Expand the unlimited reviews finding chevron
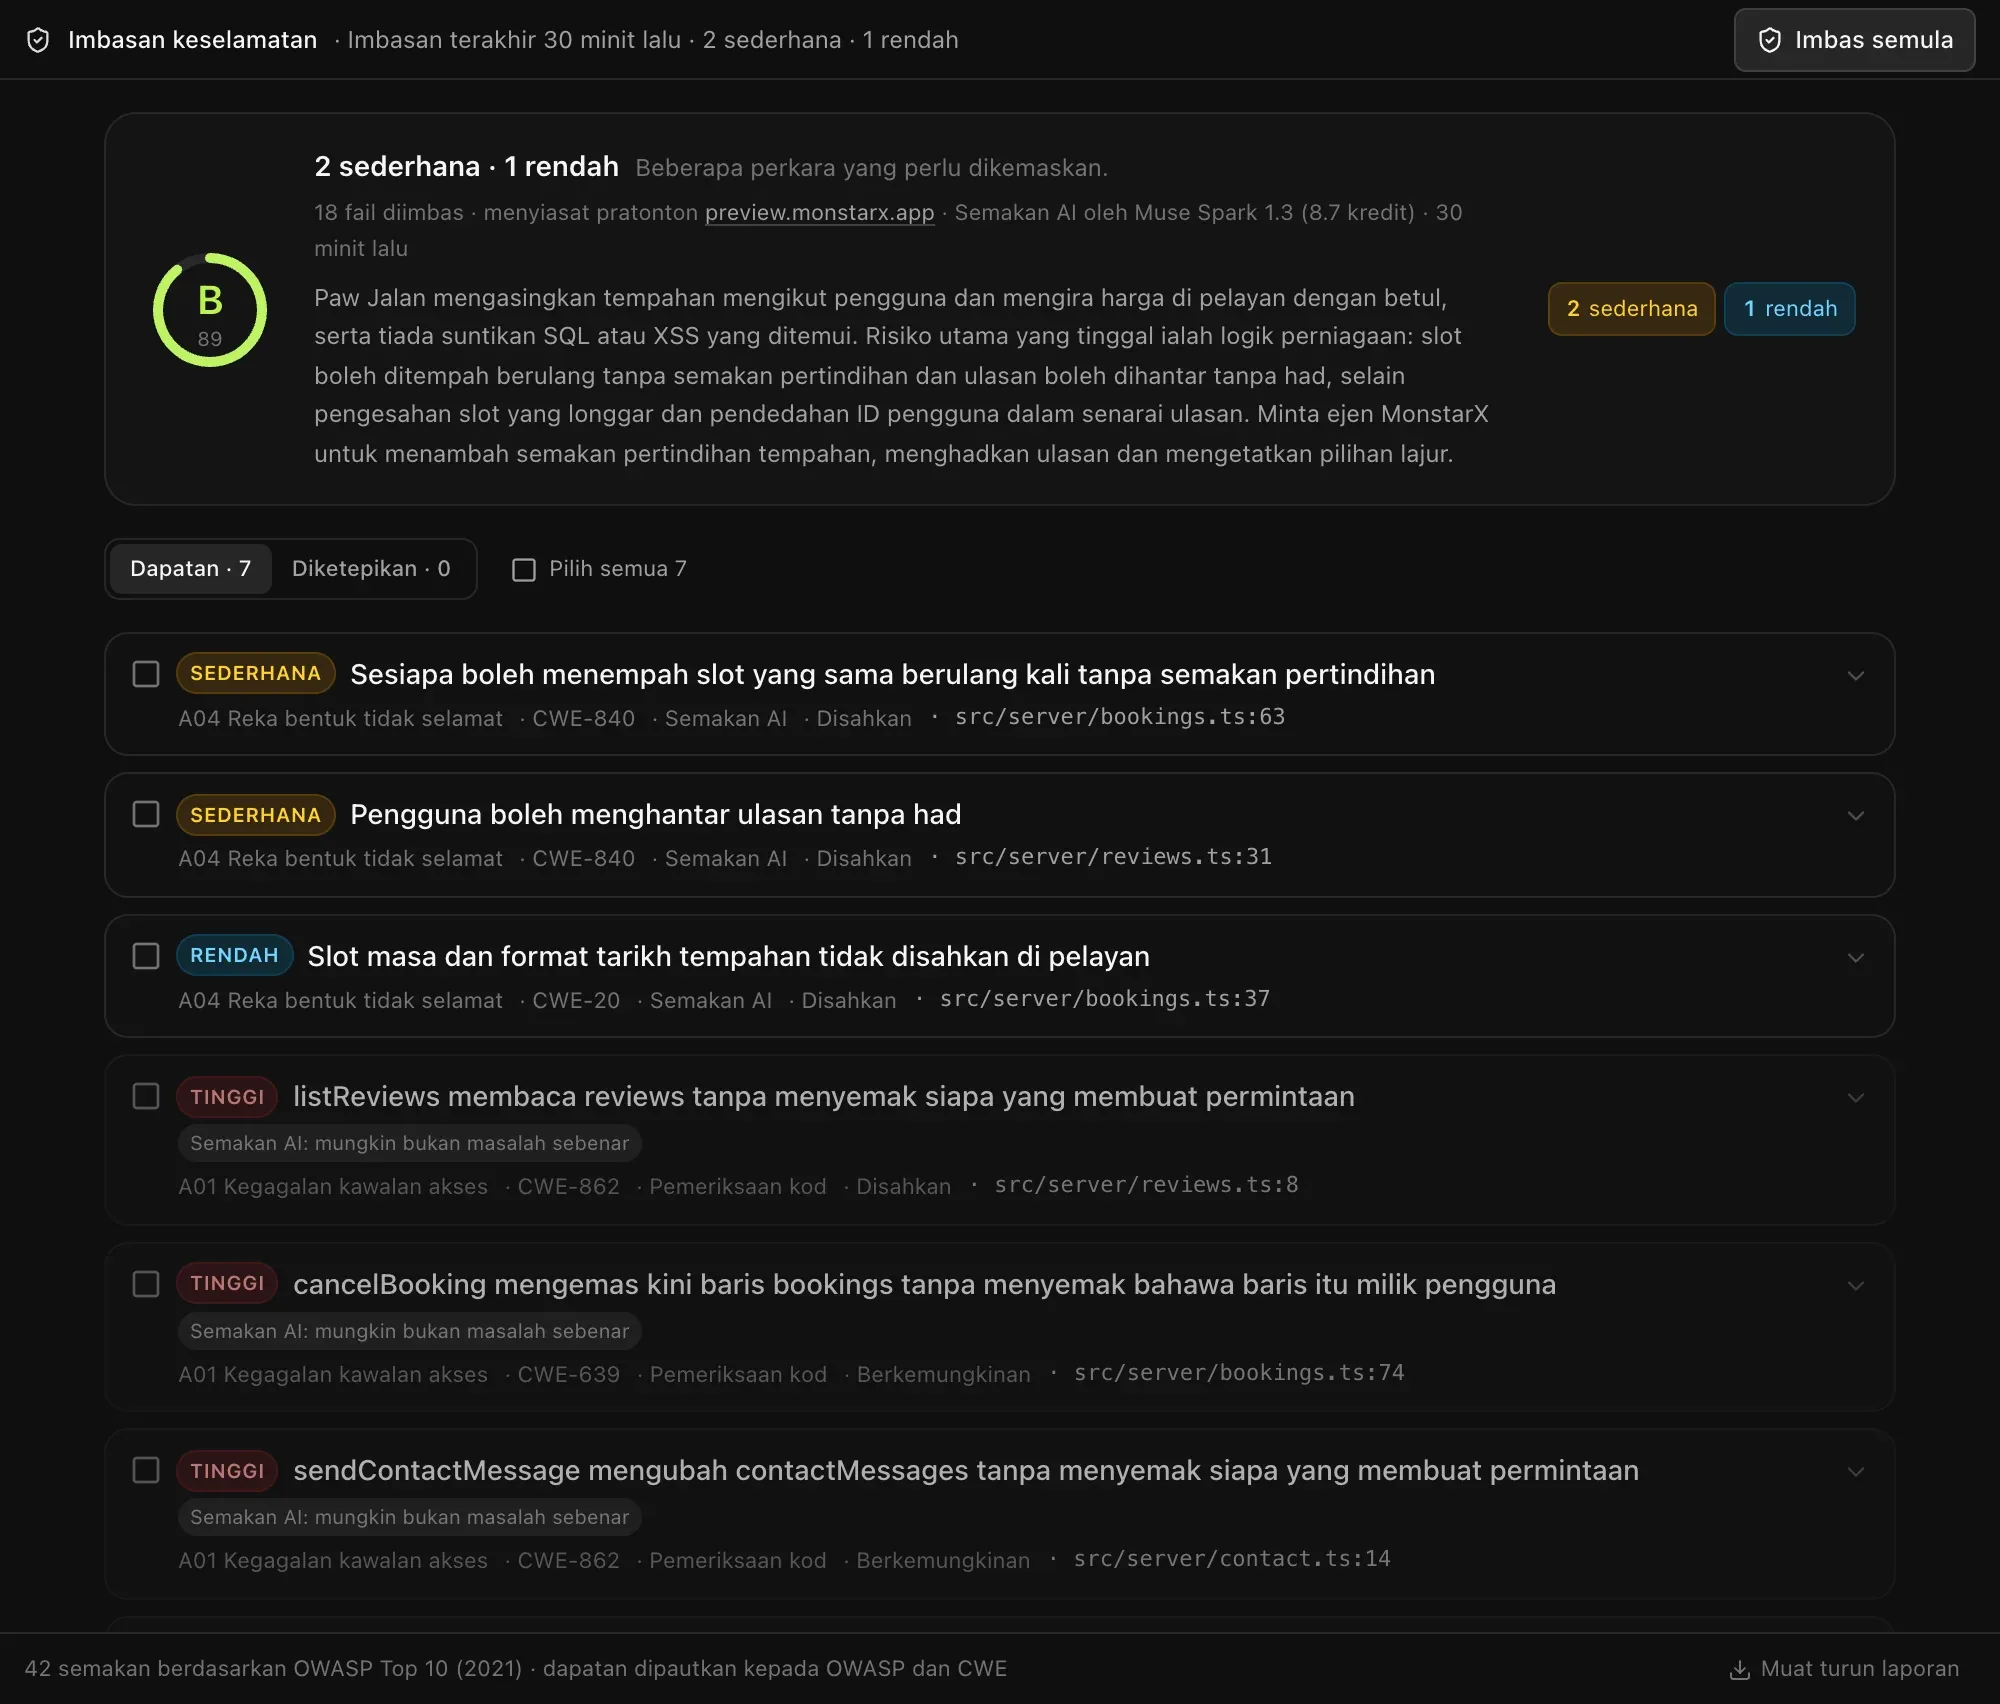2000x1704 pixels. point(1856,816)
